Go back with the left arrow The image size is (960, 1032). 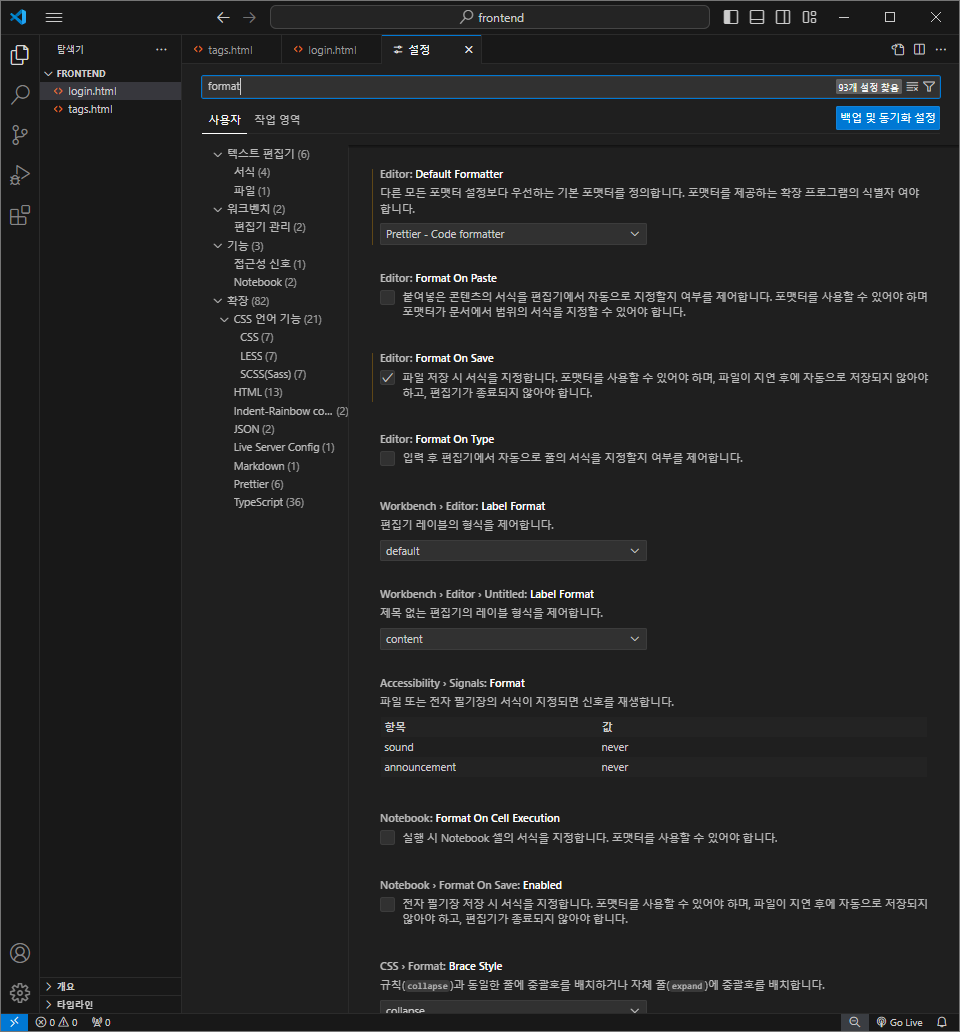(224, 18)
